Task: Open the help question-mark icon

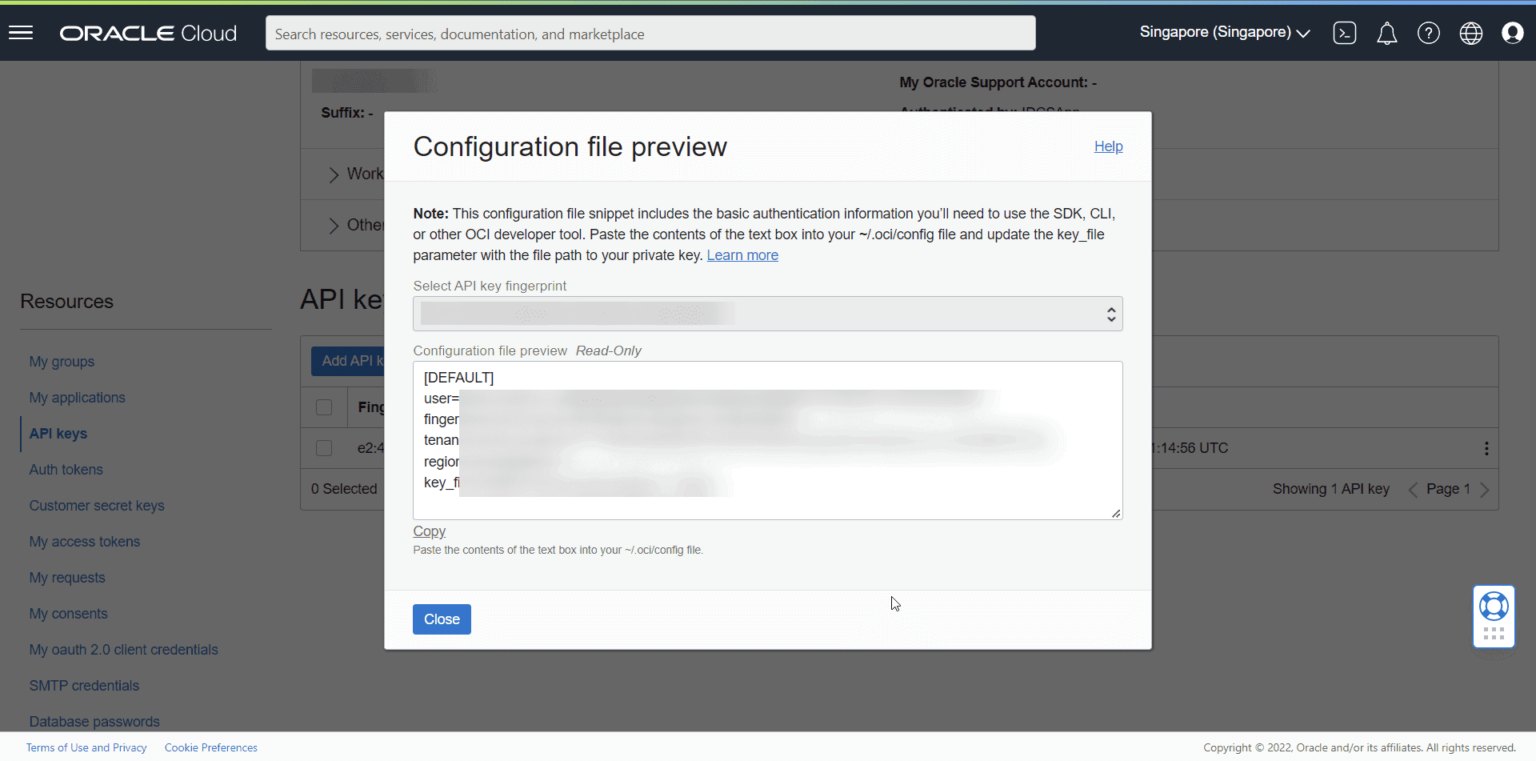Action: [x=1428, y=32]
